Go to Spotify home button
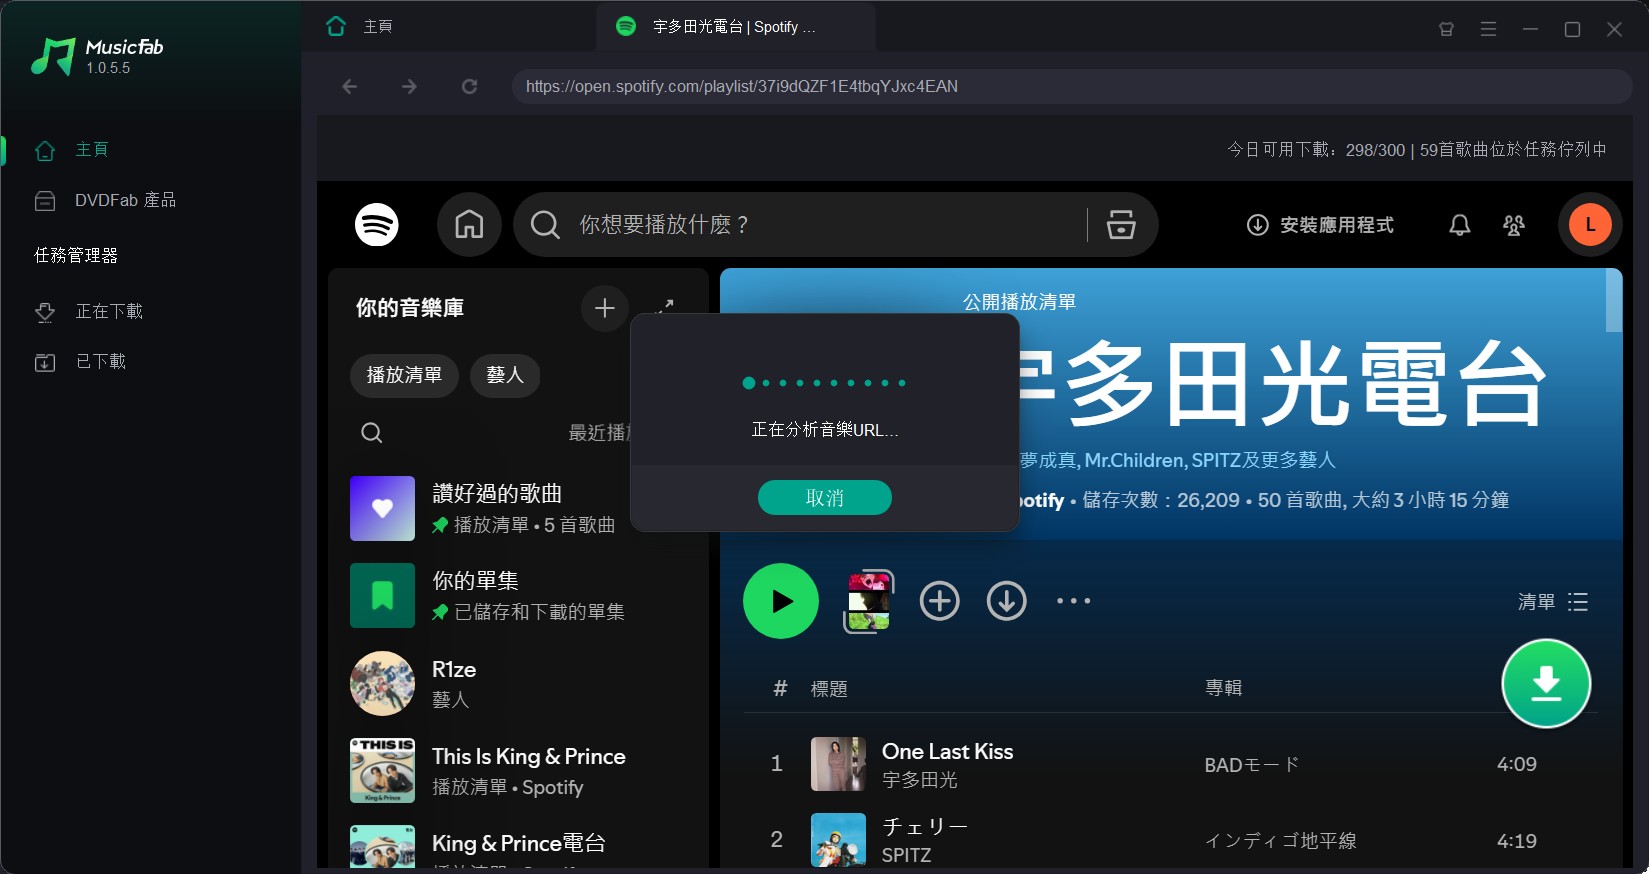1649x874 pixels. click(x=469, y=225)
